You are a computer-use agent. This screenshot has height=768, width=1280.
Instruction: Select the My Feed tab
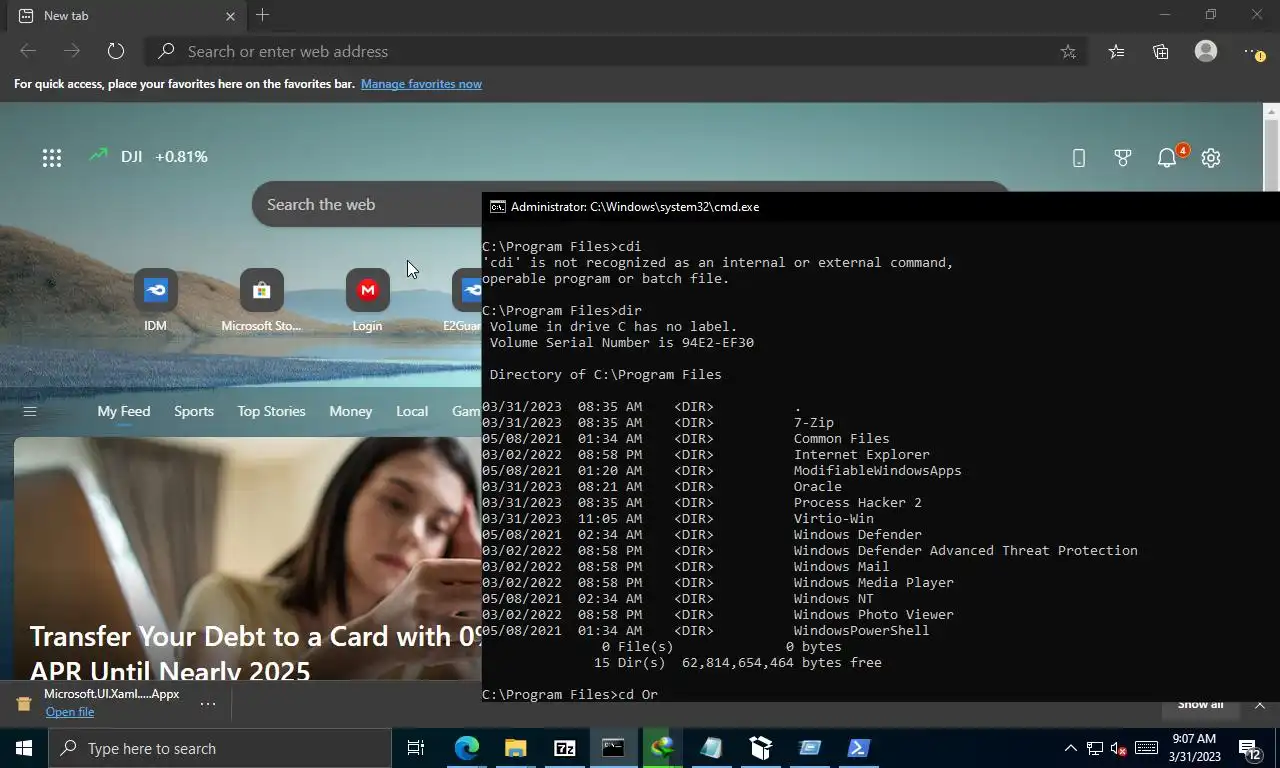pyautogui.click(x=123, y=411)
